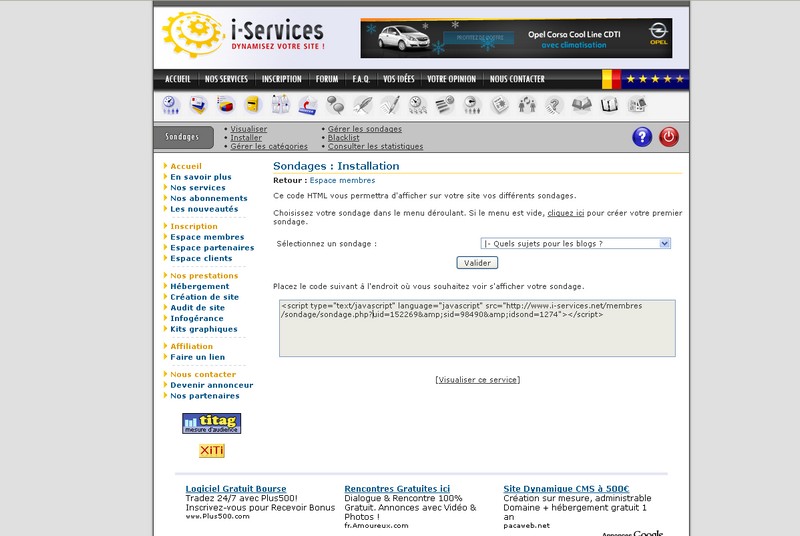Open ACCUEIL in the top navigation

(x=178, y=79)
